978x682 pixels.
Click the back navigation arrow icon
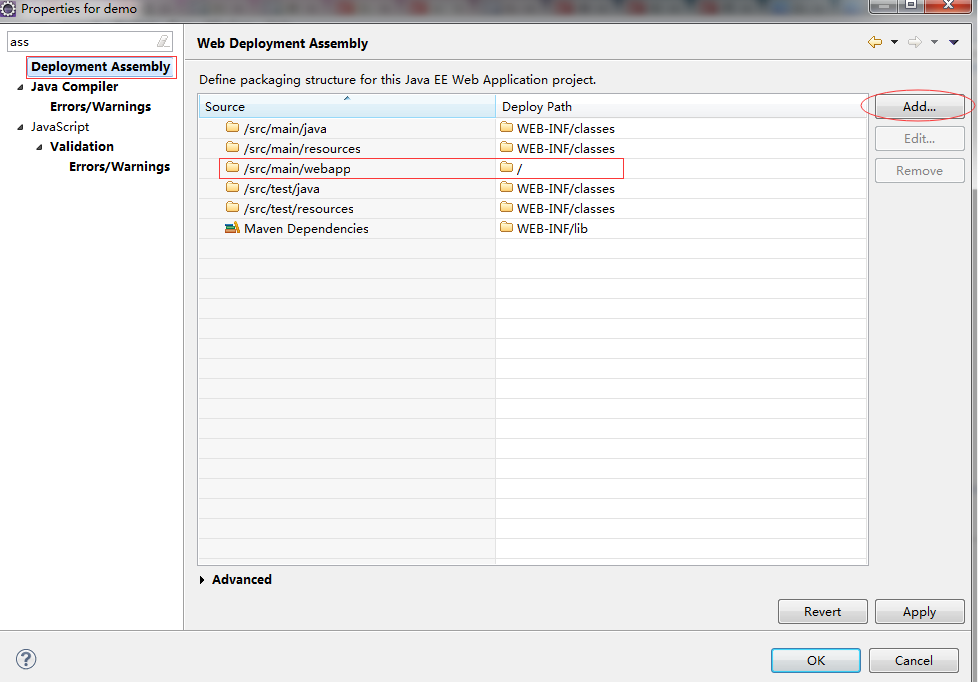point(875,42)
